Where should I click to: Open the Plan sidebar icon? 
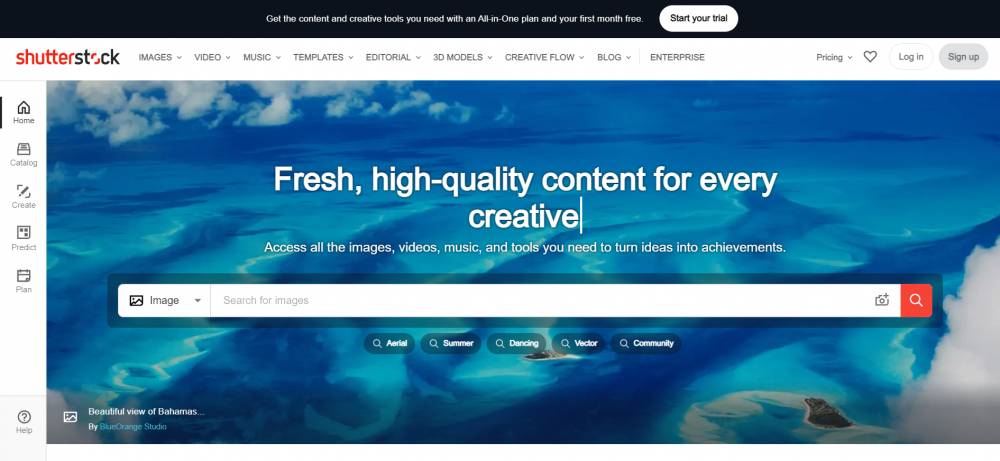tap(24, 275)
